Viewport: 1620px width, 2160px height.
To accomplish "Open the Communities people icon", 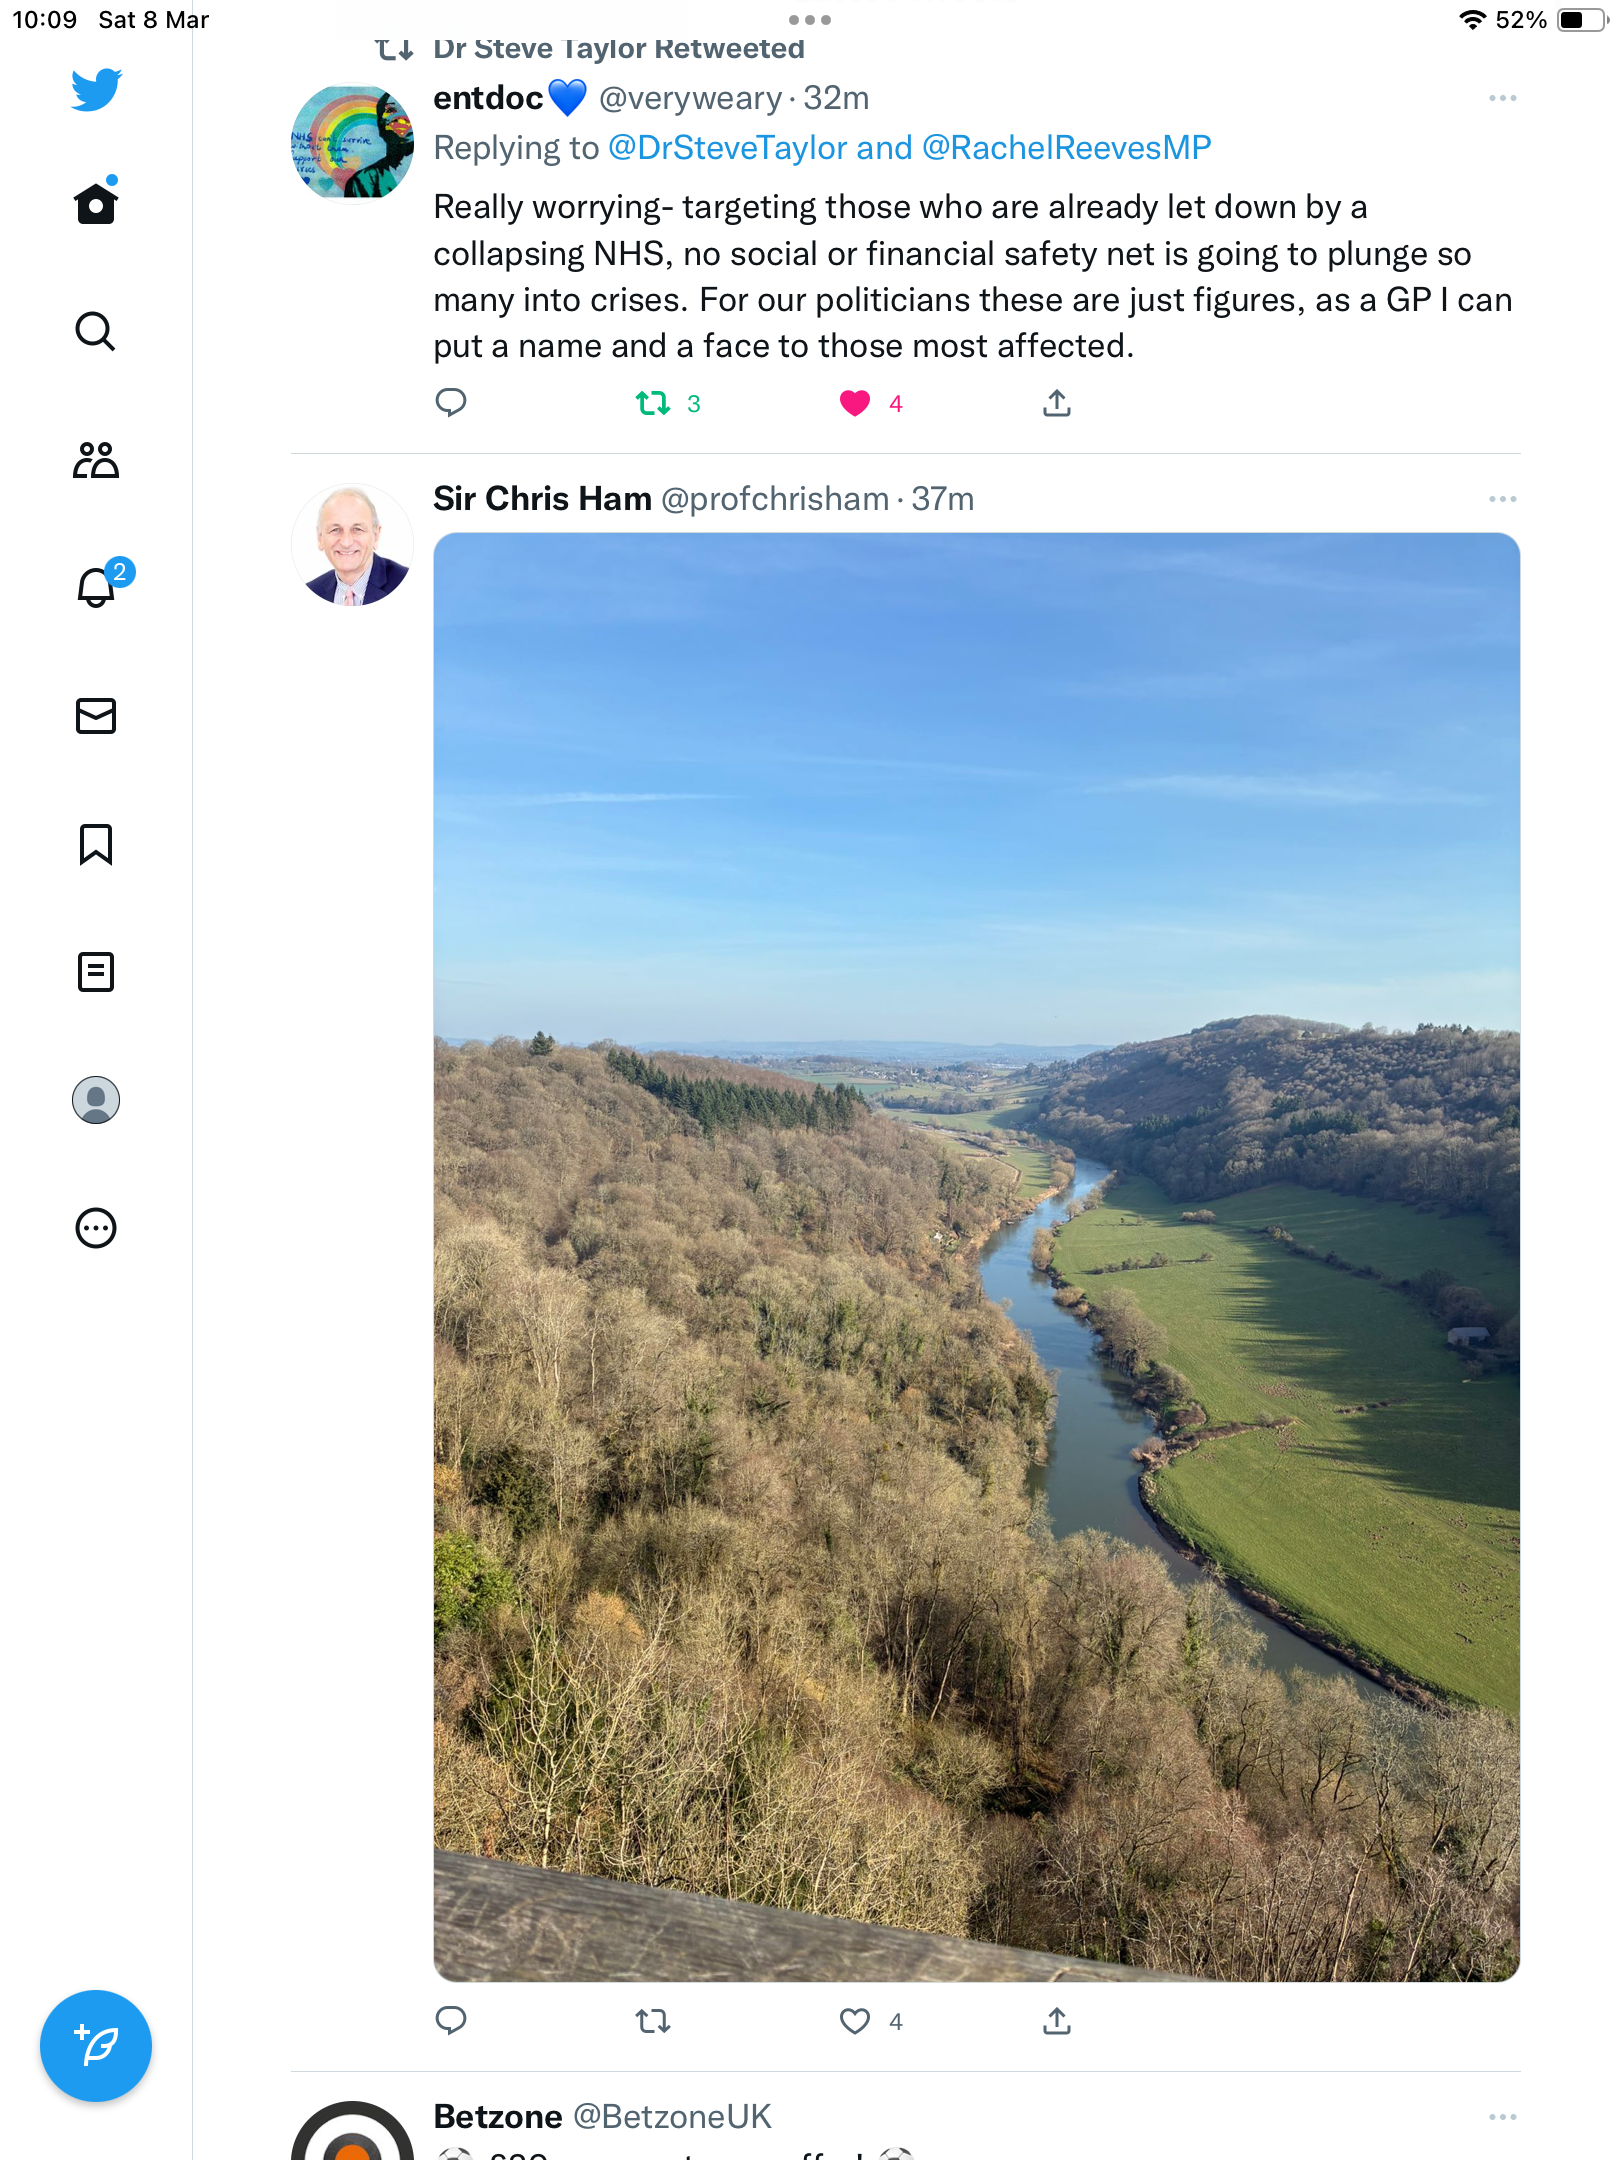I will coord(96,460).
